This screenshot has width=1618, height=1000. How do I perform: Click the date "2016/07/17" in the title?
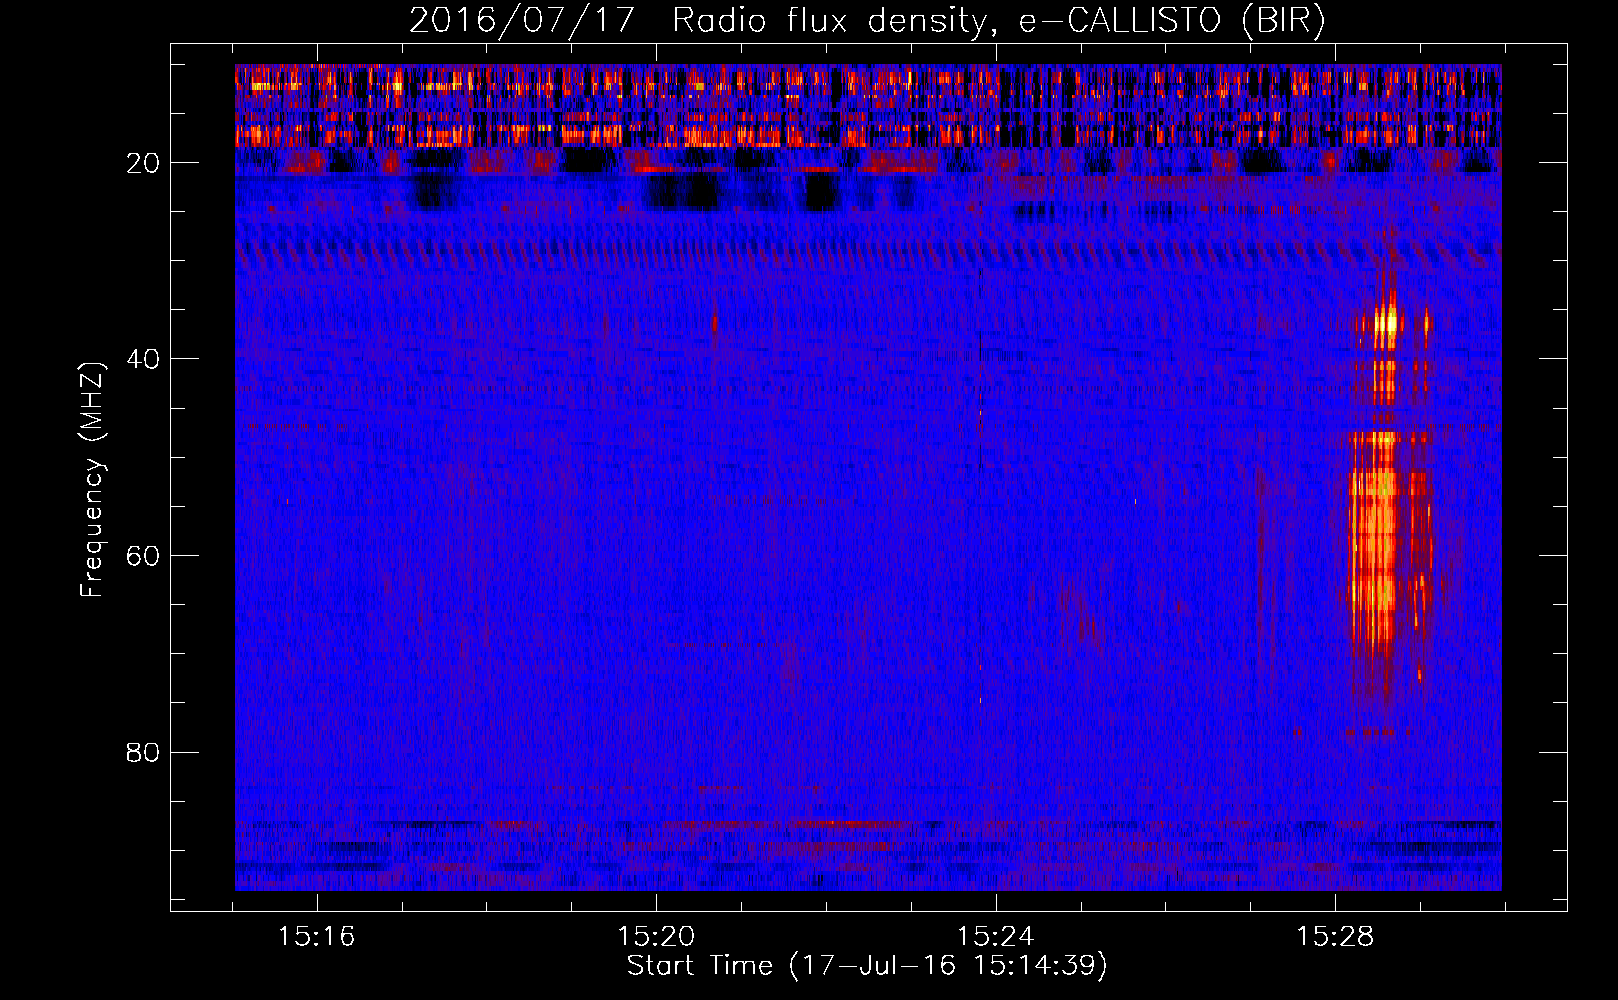point(521,20)
